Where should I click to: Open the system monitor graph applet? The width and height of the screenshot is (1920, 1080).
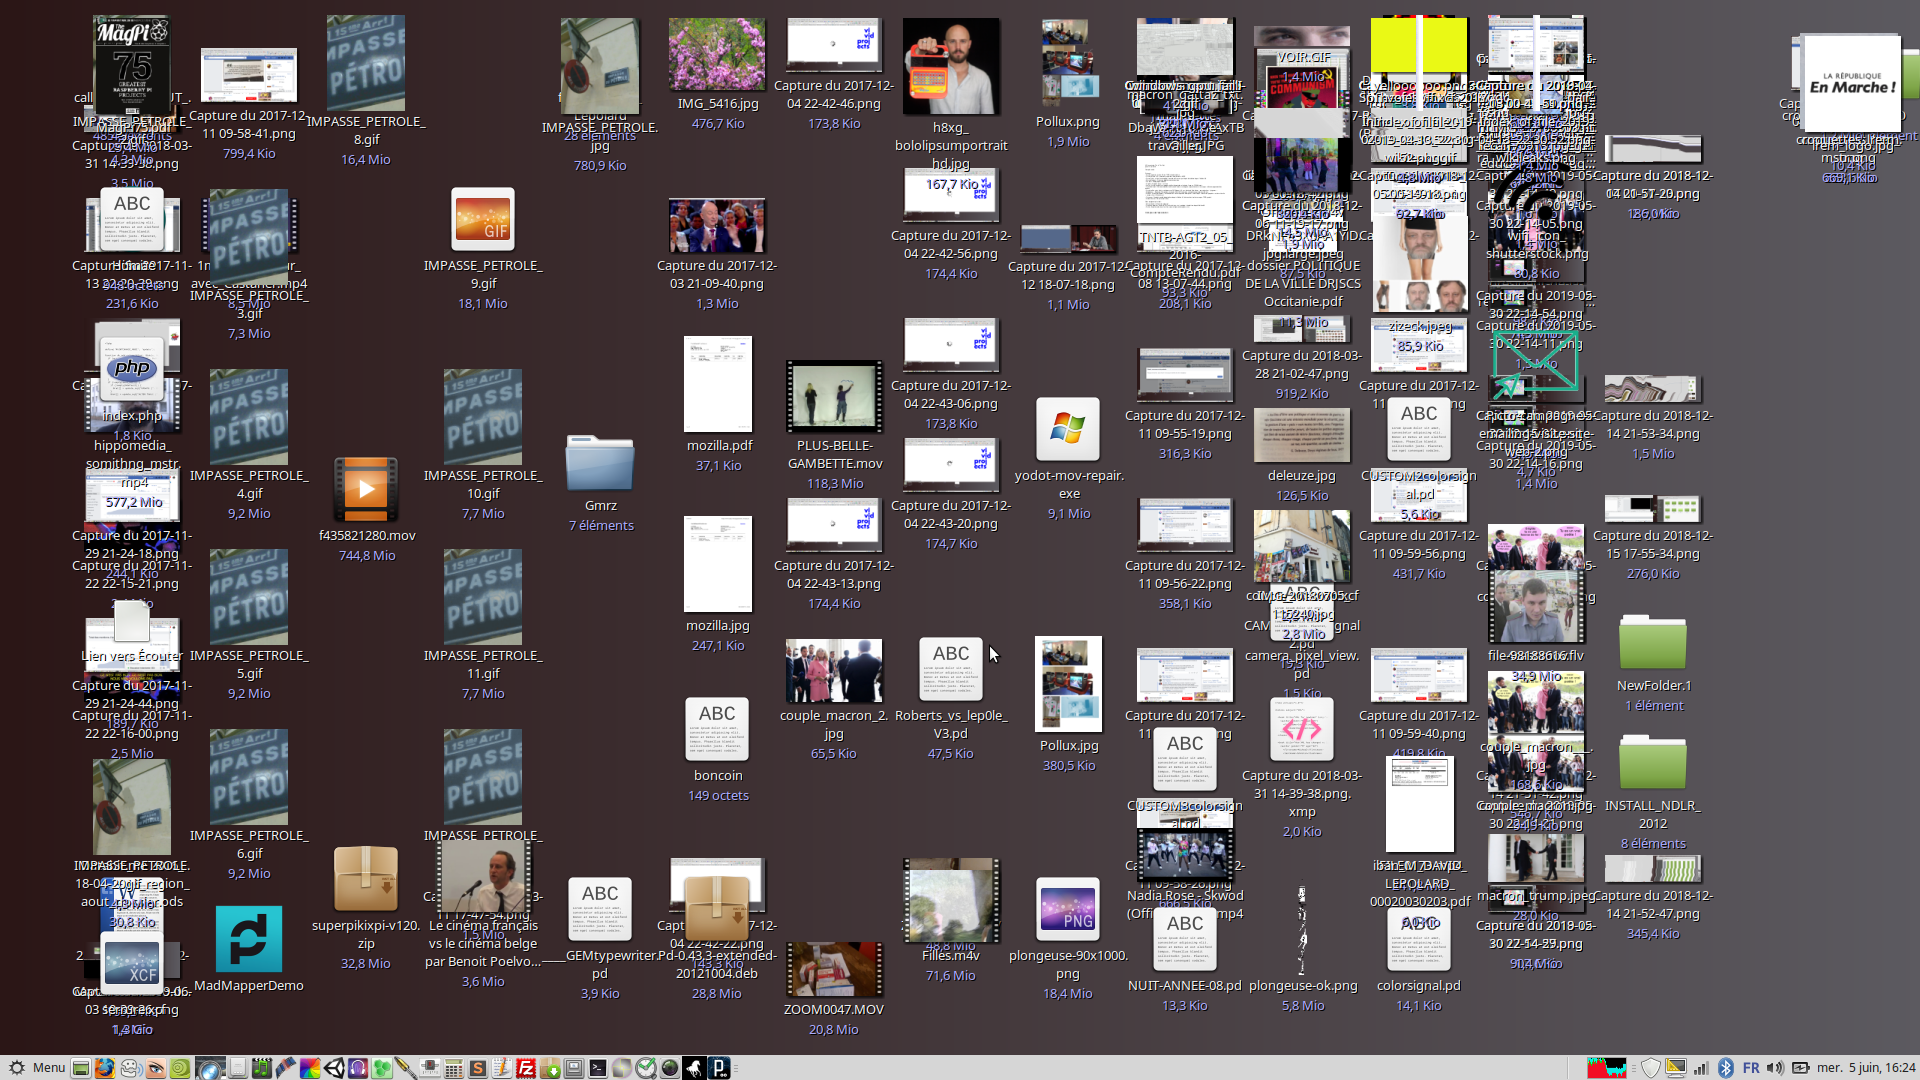1607,1068
